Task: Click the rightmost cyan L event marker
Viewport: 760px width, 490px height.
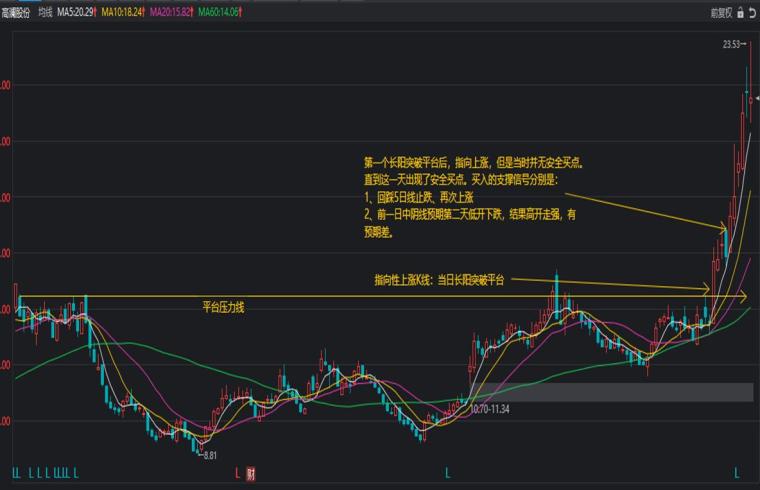Action: (737, 473)
